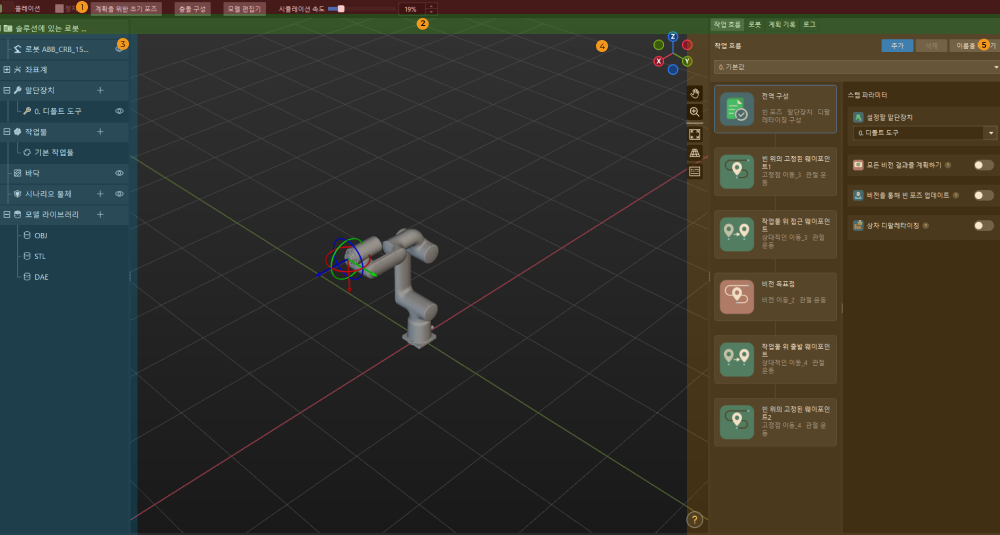The image size is (1000, 535).
Task: Click the 삭제 button
Action: coord(931,46)
